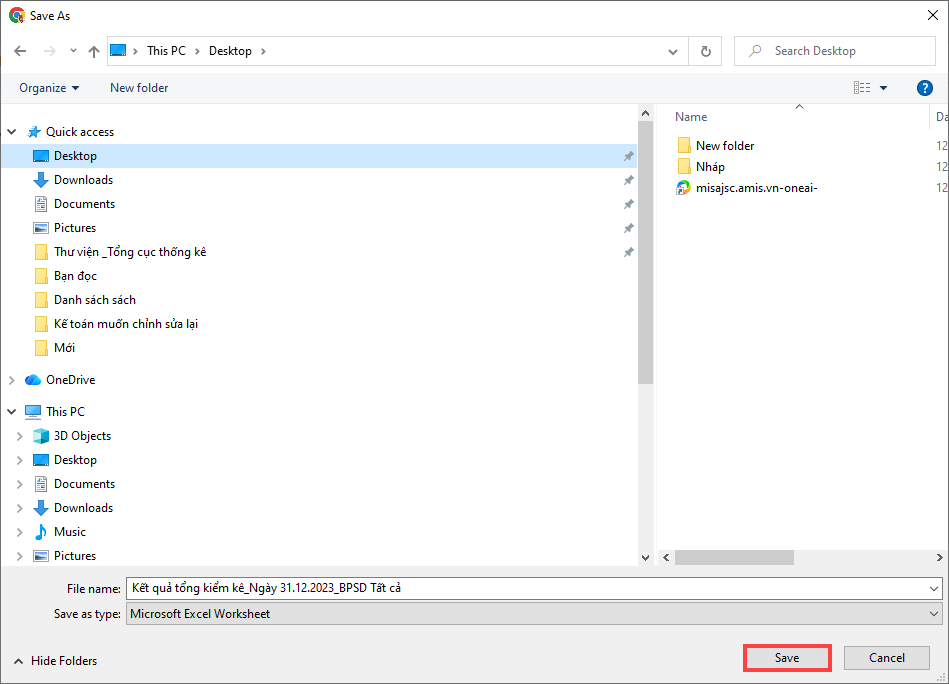The image size is (949, 684).
Task: Click the Cancel button
Action: 886,658
